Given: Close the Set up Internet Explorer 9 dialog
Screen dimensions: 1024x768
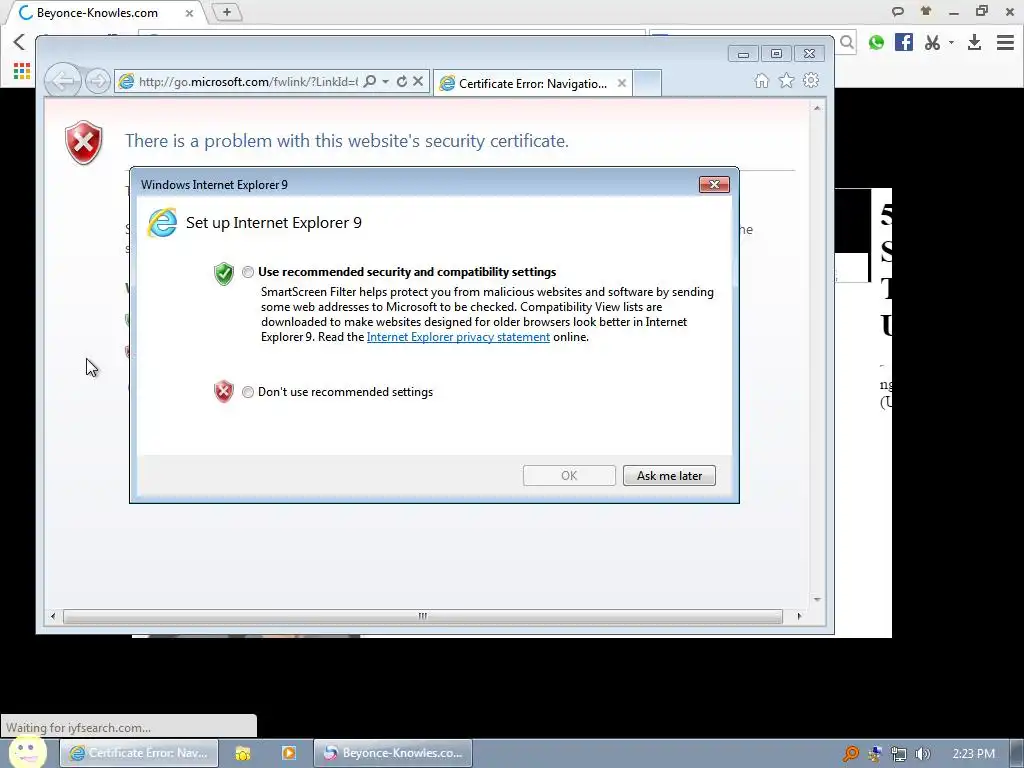Looking at the screenshot, I should [714, 185].
